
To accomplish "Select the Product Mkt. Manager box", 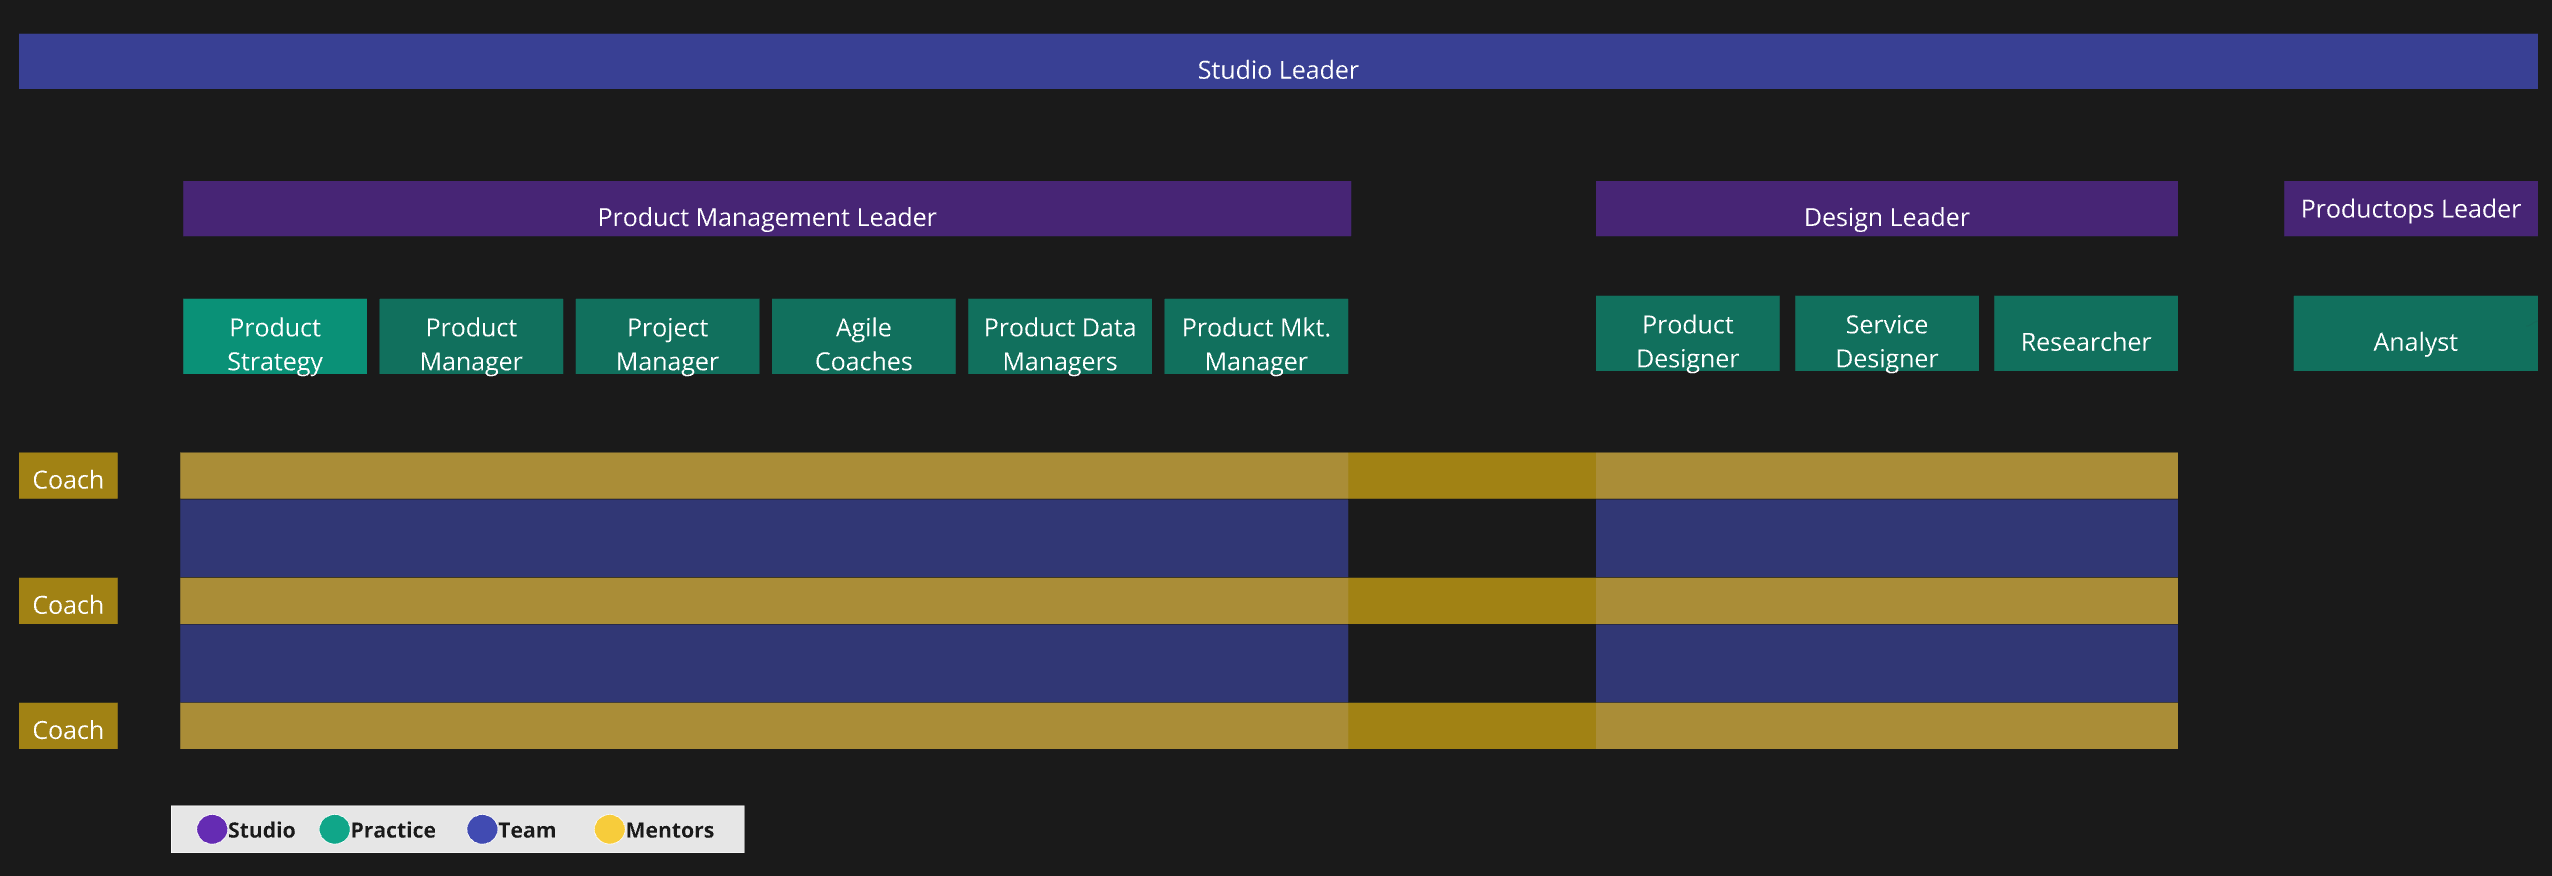I will 1256,337.
